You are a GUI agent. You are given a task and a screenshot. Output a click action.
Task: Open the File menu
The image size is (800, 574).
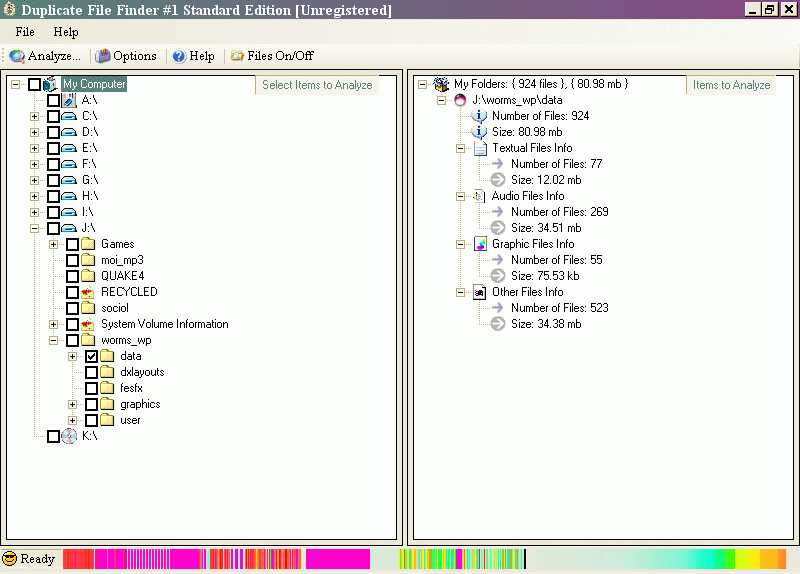(25, 32)
